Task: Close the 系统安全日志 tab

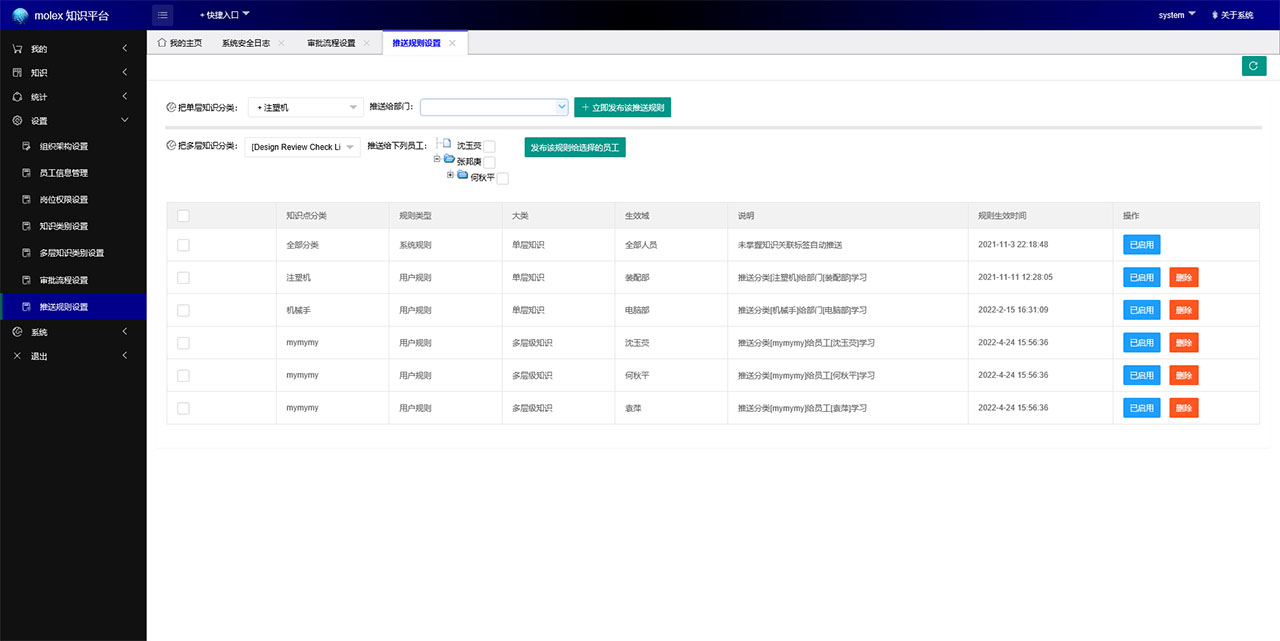Action: [x=281, y=43]
